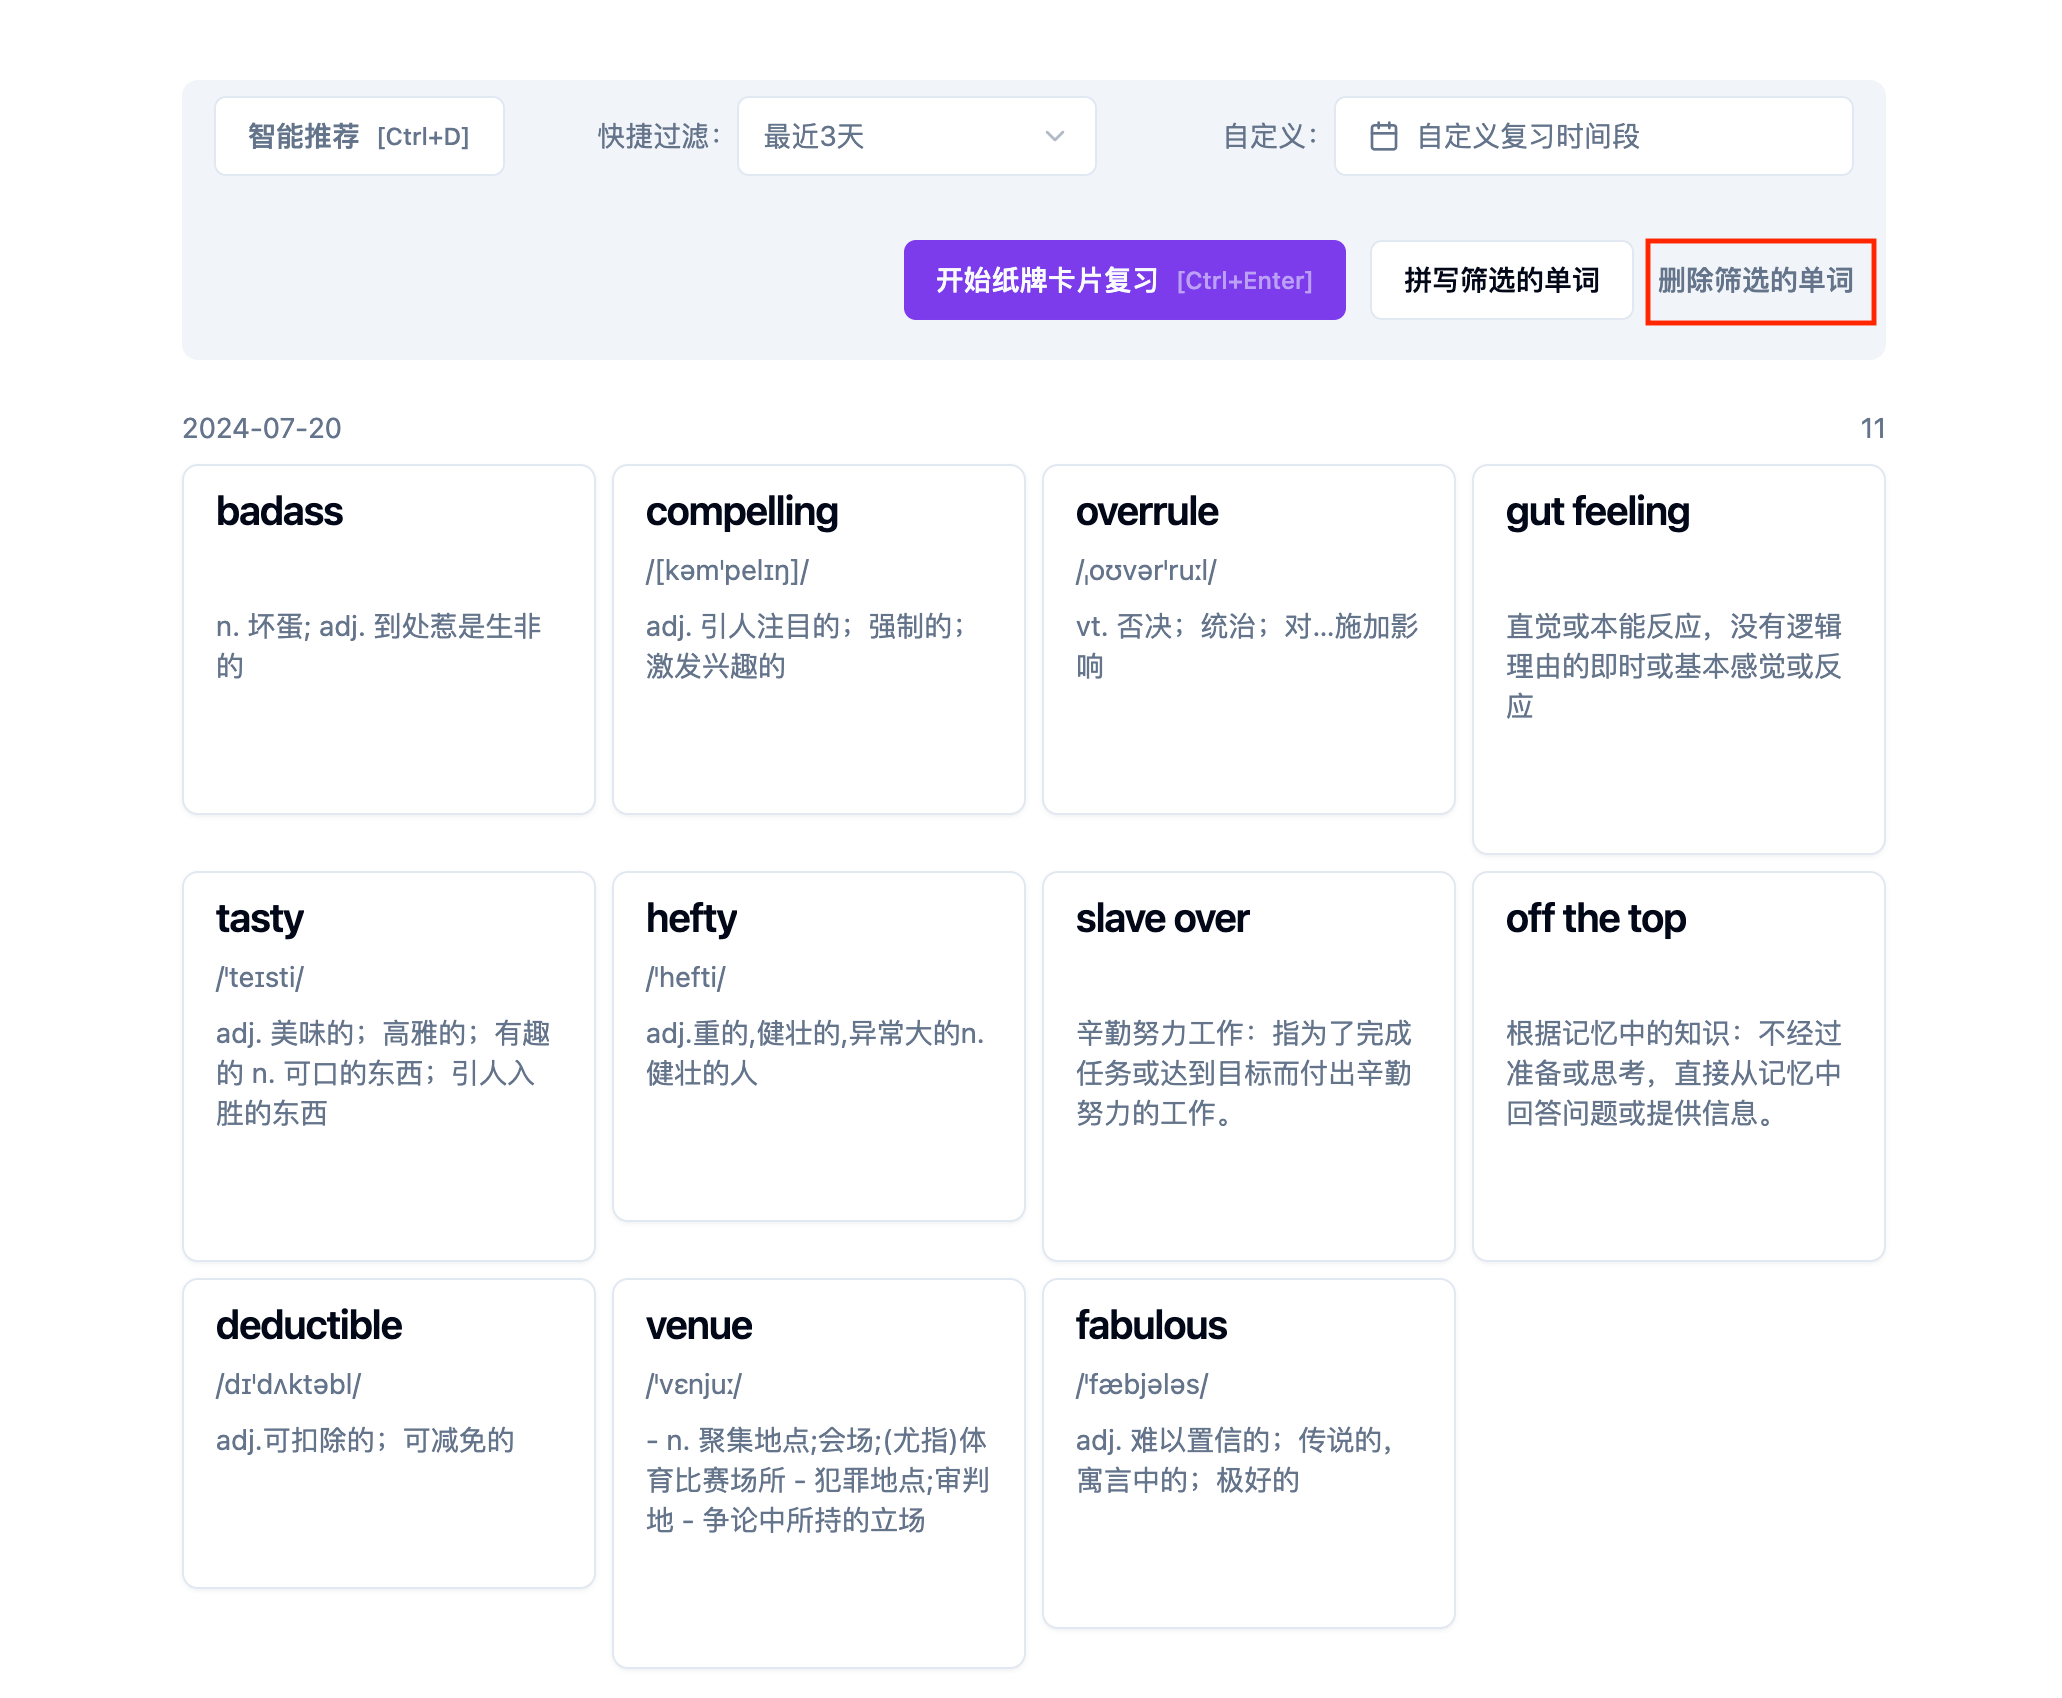The image size is (2062, 1698).
Task: Open the fabulous word card
Action: [1249, 1453]
